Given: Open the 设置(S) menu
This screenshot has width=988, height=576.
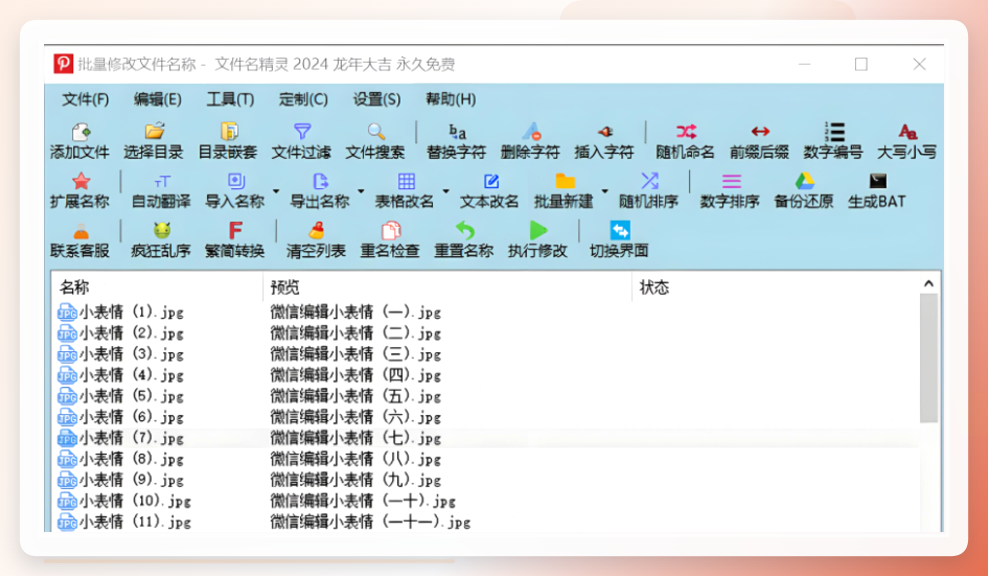Looking at the screenshot, I should point(377,100).
